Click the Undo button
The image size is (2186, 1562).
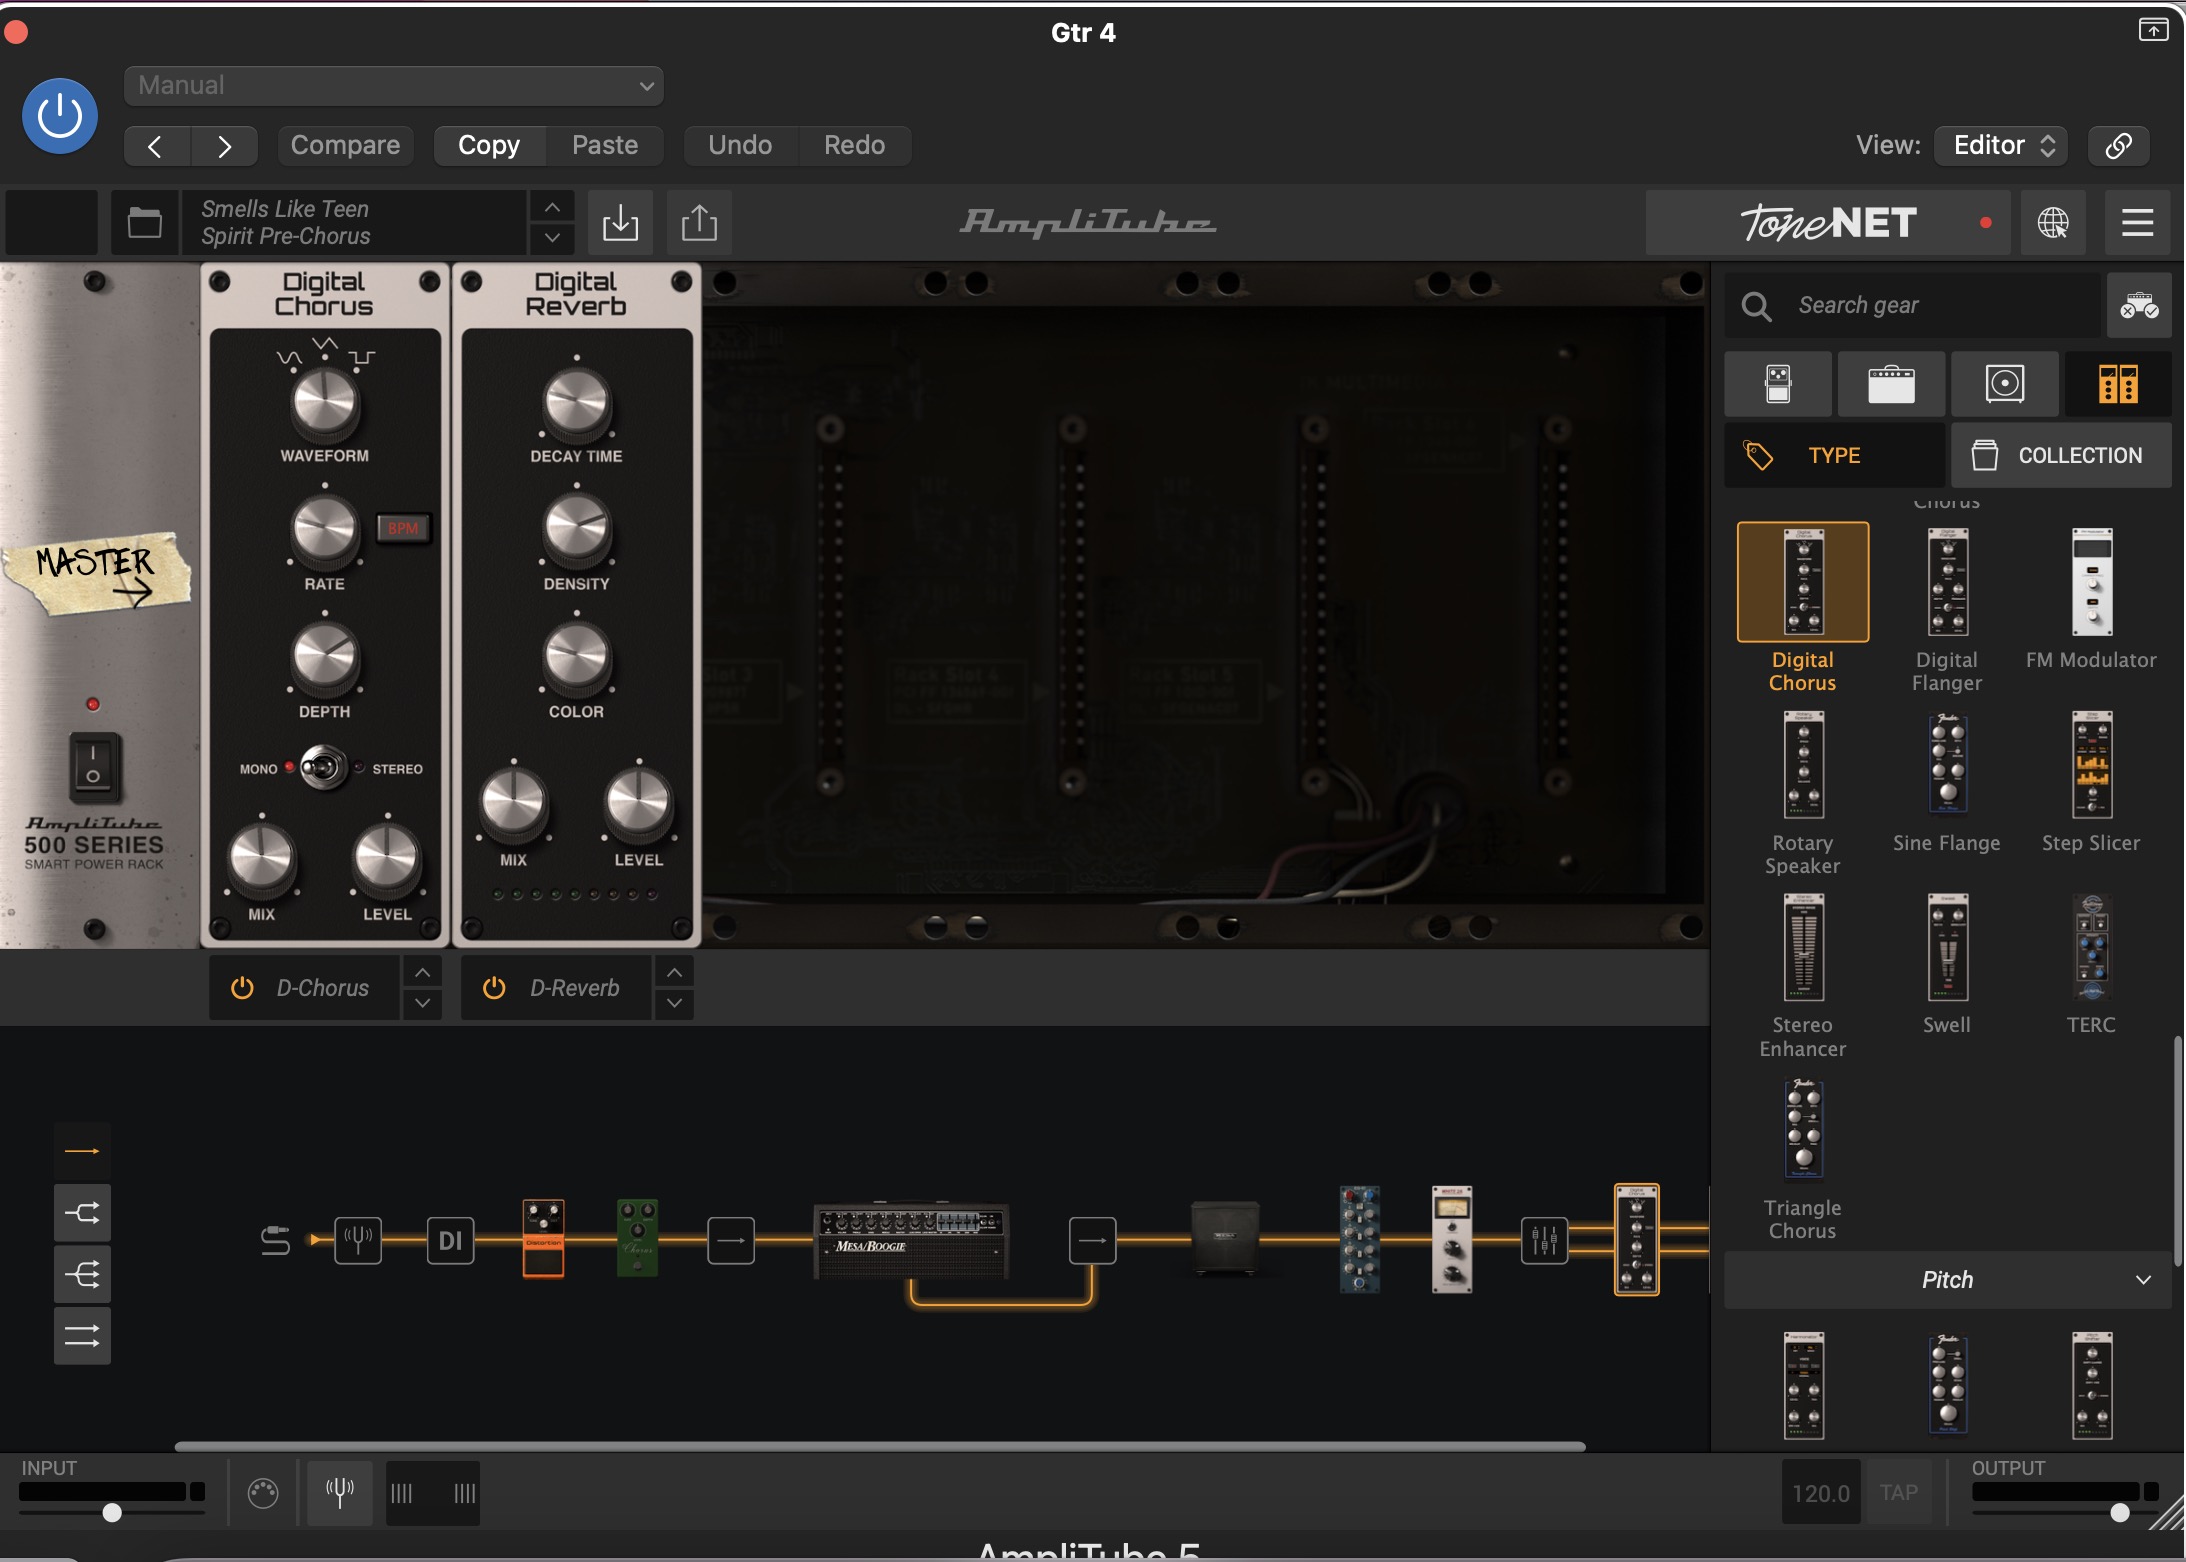coord(740,145)
